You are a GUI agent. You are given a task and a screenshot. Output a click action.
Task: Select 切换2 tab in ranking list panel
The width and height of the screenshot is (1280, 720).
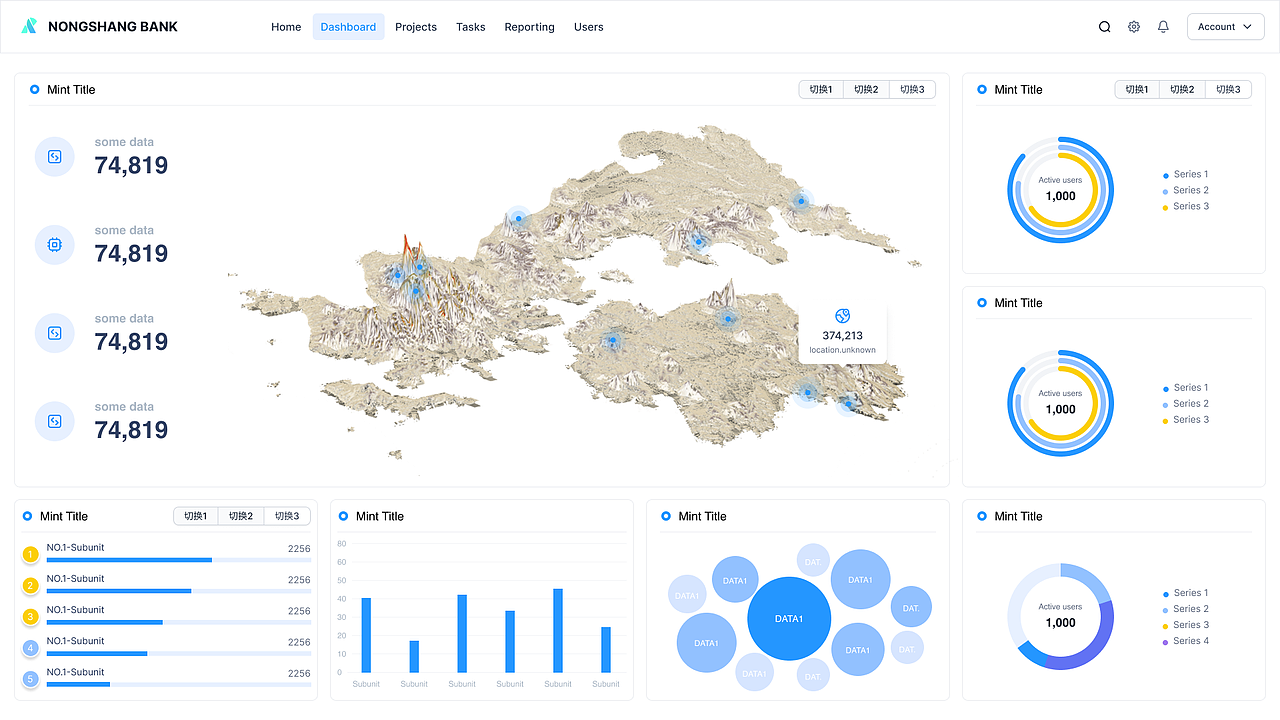(x=241, y=516)
